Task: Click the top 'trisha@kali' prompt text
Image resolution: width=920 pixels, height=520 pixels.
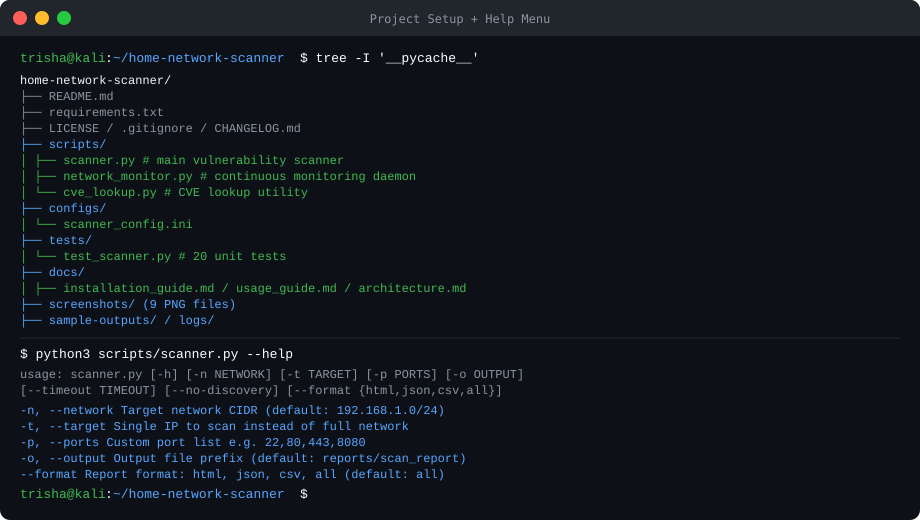Action: (63, 58)
